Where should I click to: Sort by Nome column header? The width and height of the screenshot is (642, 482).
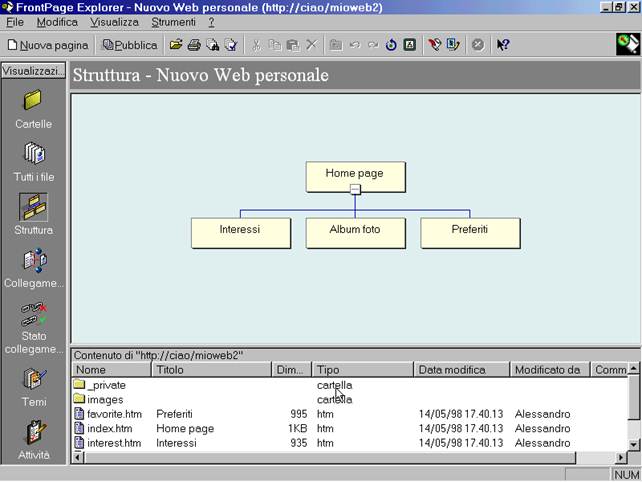pos(111,370)
